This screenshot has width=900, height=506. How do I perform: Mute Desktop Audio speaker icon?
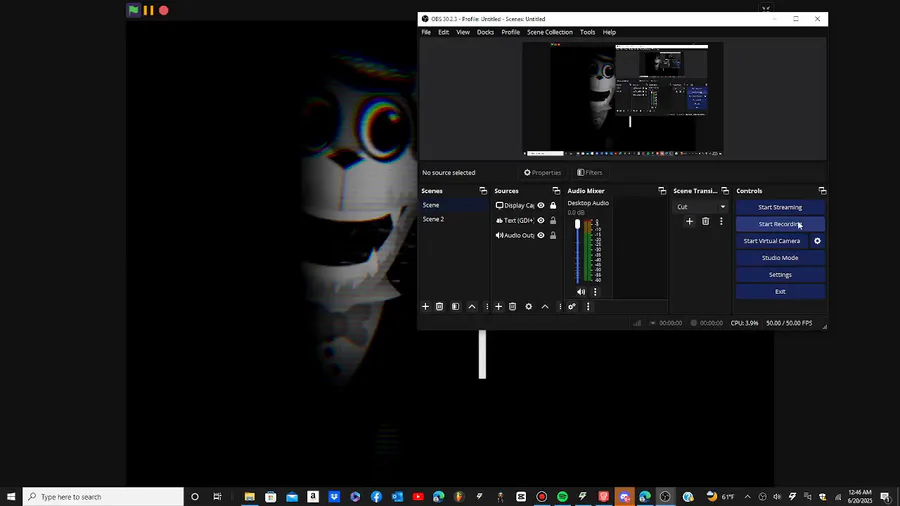[581, 291]
